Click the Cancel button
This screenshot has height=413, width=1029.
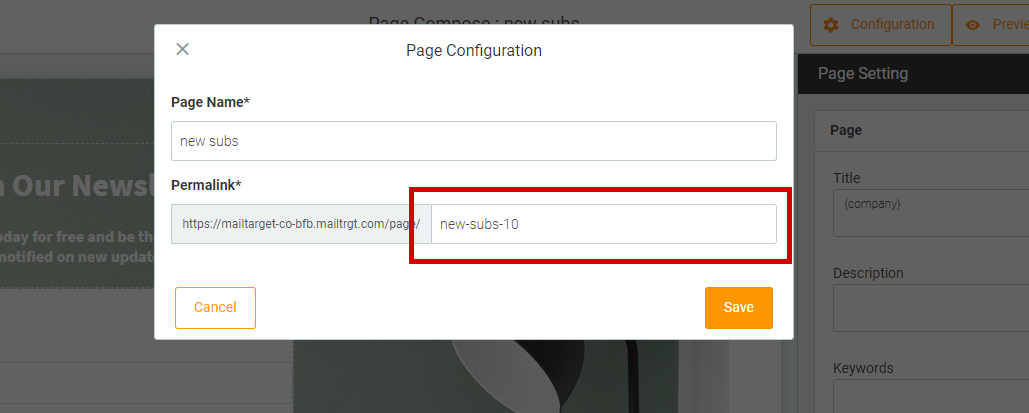coord(215,307)
